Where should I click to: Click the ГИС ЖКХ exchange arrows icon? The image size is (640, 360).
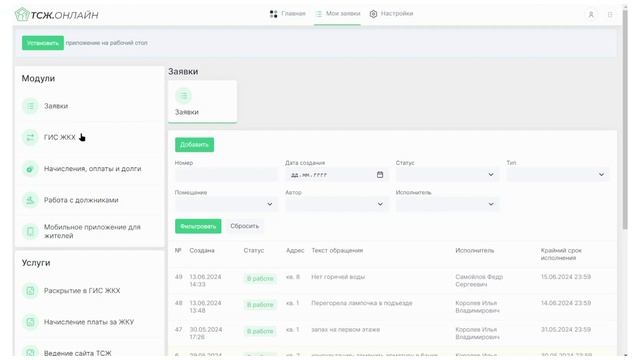[30, 138]
